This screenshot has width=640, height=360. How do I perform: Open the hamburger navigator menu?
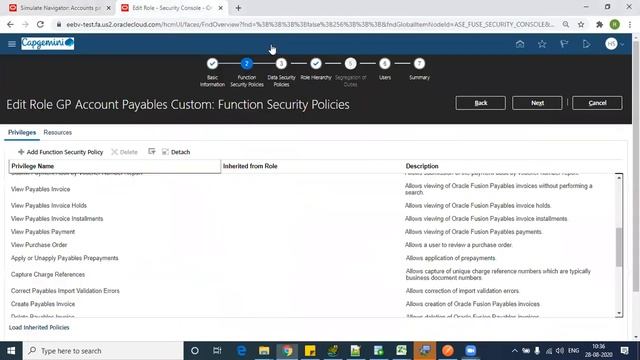[12, 44]
